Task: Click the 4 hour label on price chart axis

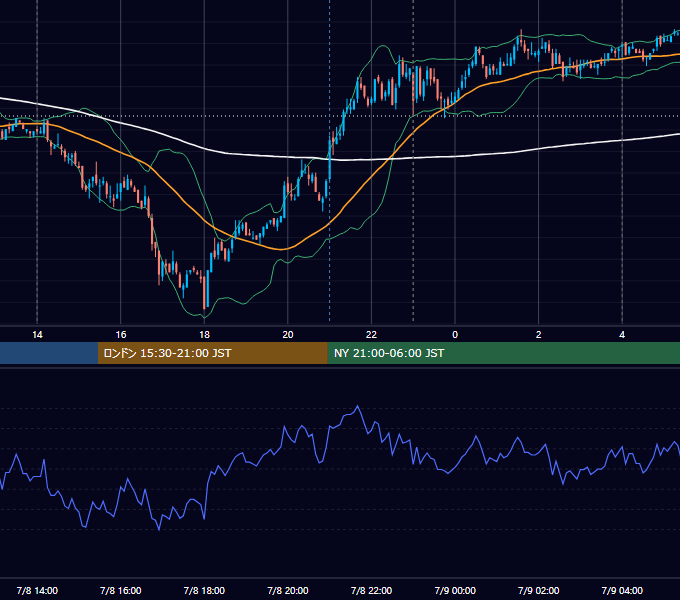Action: coord(622,335)
